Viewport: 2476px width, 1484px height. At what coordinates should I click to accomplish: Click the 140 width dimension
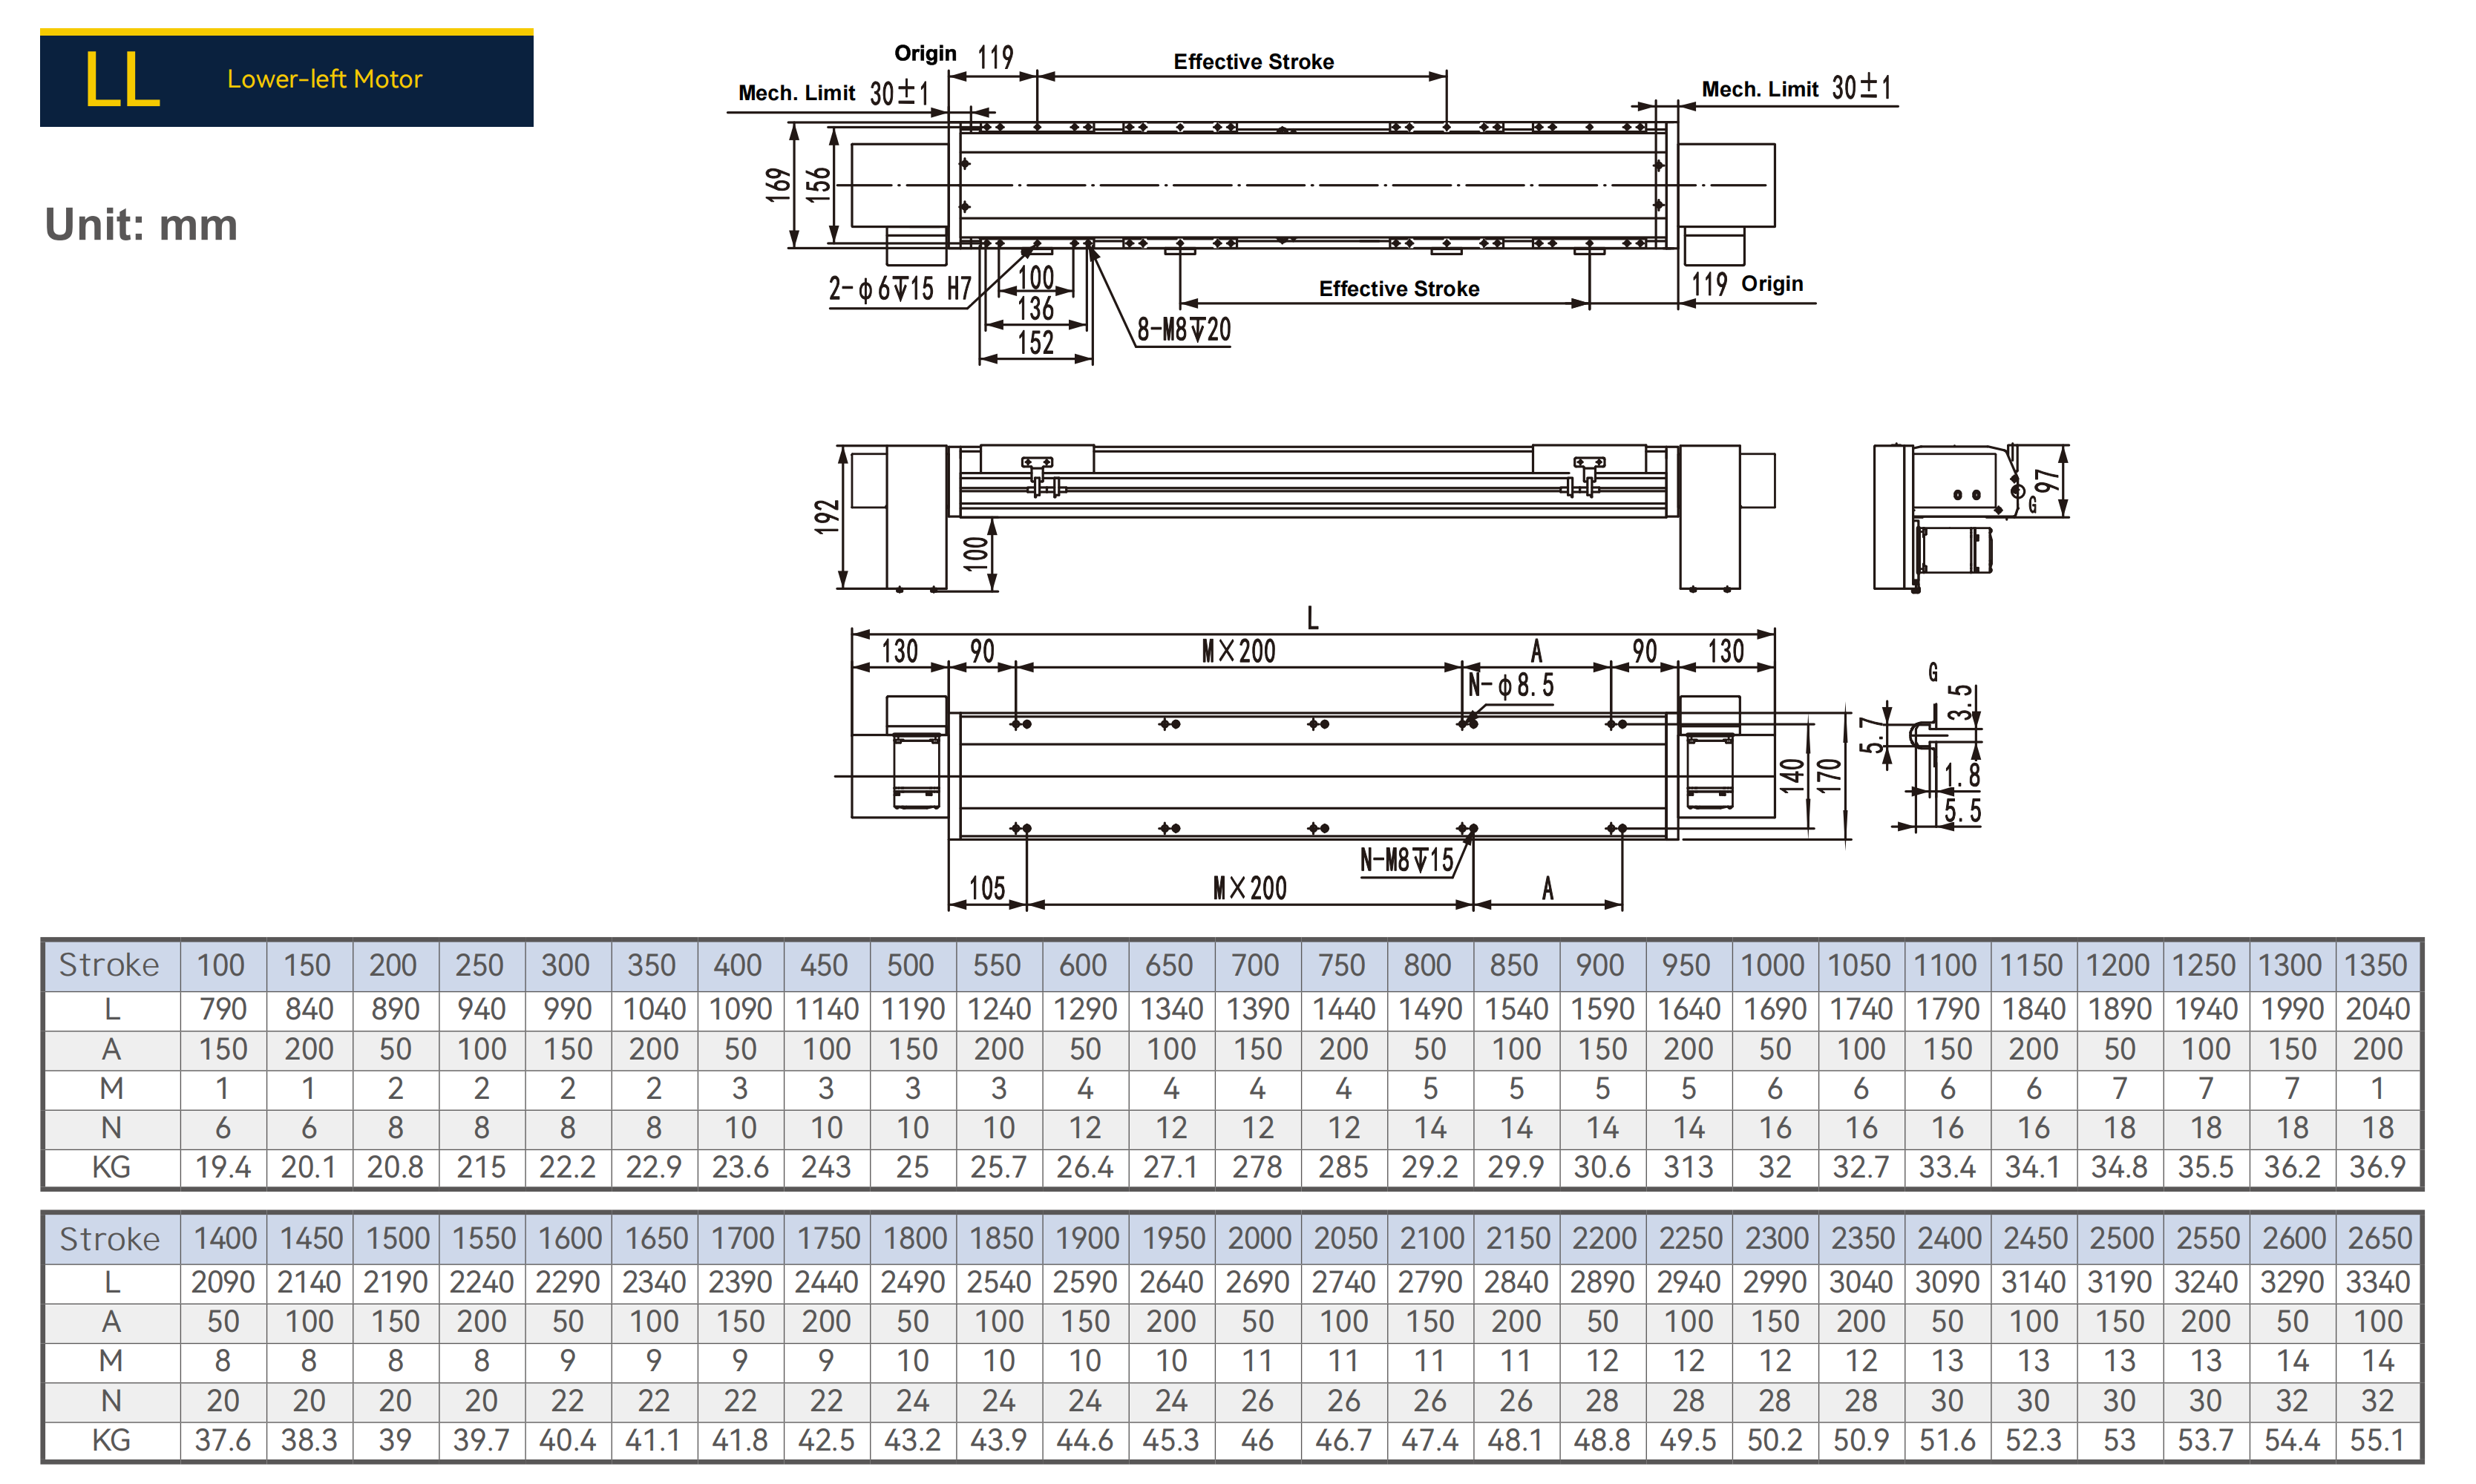1791,775
